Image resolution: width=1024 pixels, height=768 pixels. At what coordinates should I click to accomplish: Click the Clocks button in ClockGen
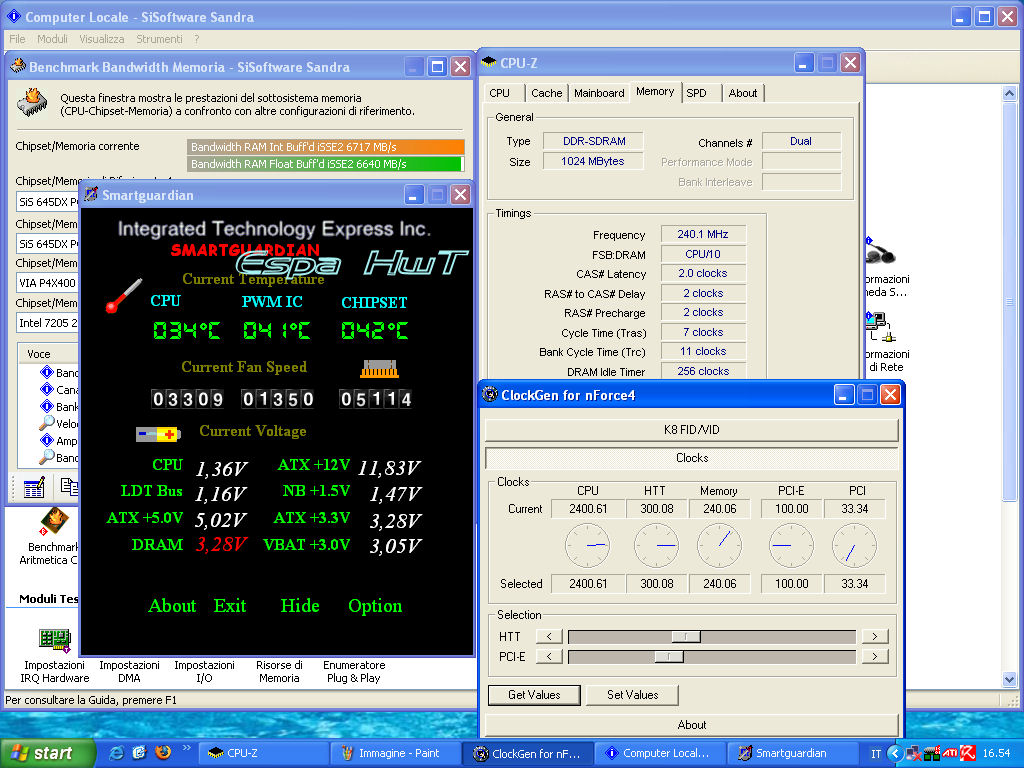coord(692,458)
